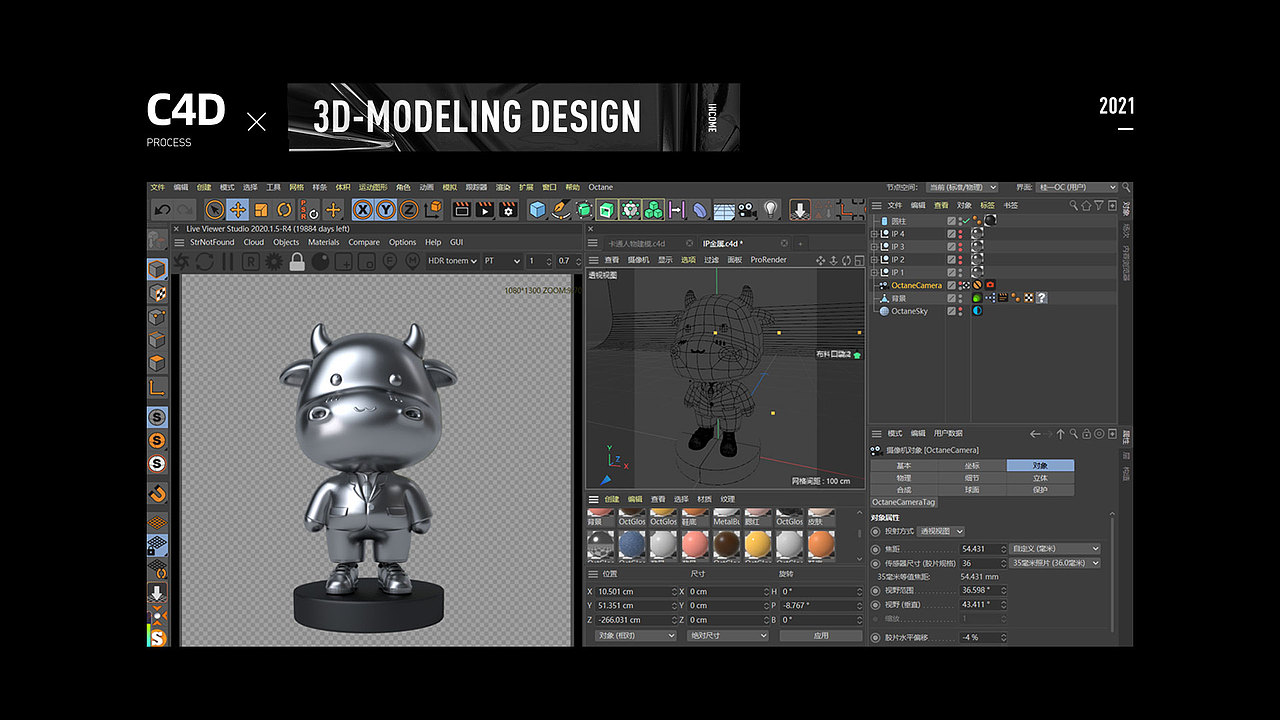Select the Live Selection arrow tool
Image resolution: width=1280 pixels, height=720 pixels.
tap(214, 210)
